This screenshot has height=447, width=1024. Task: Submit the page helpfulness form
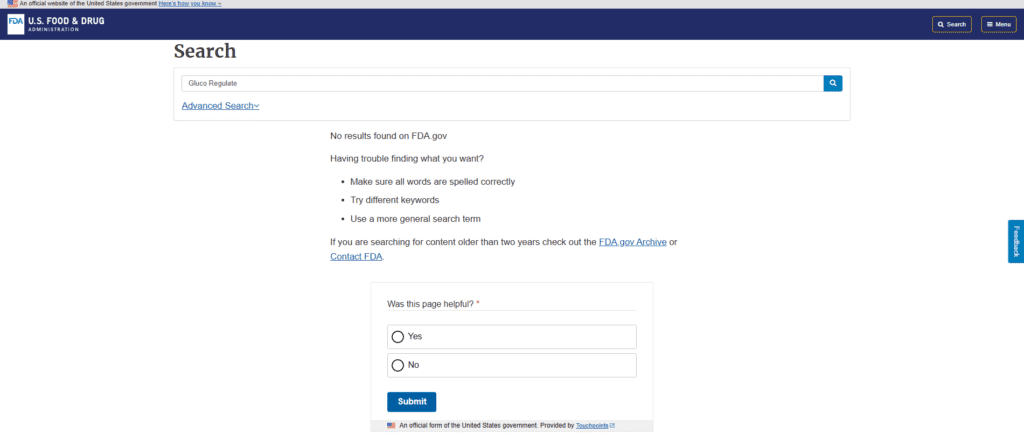click(x=411, y=402)
